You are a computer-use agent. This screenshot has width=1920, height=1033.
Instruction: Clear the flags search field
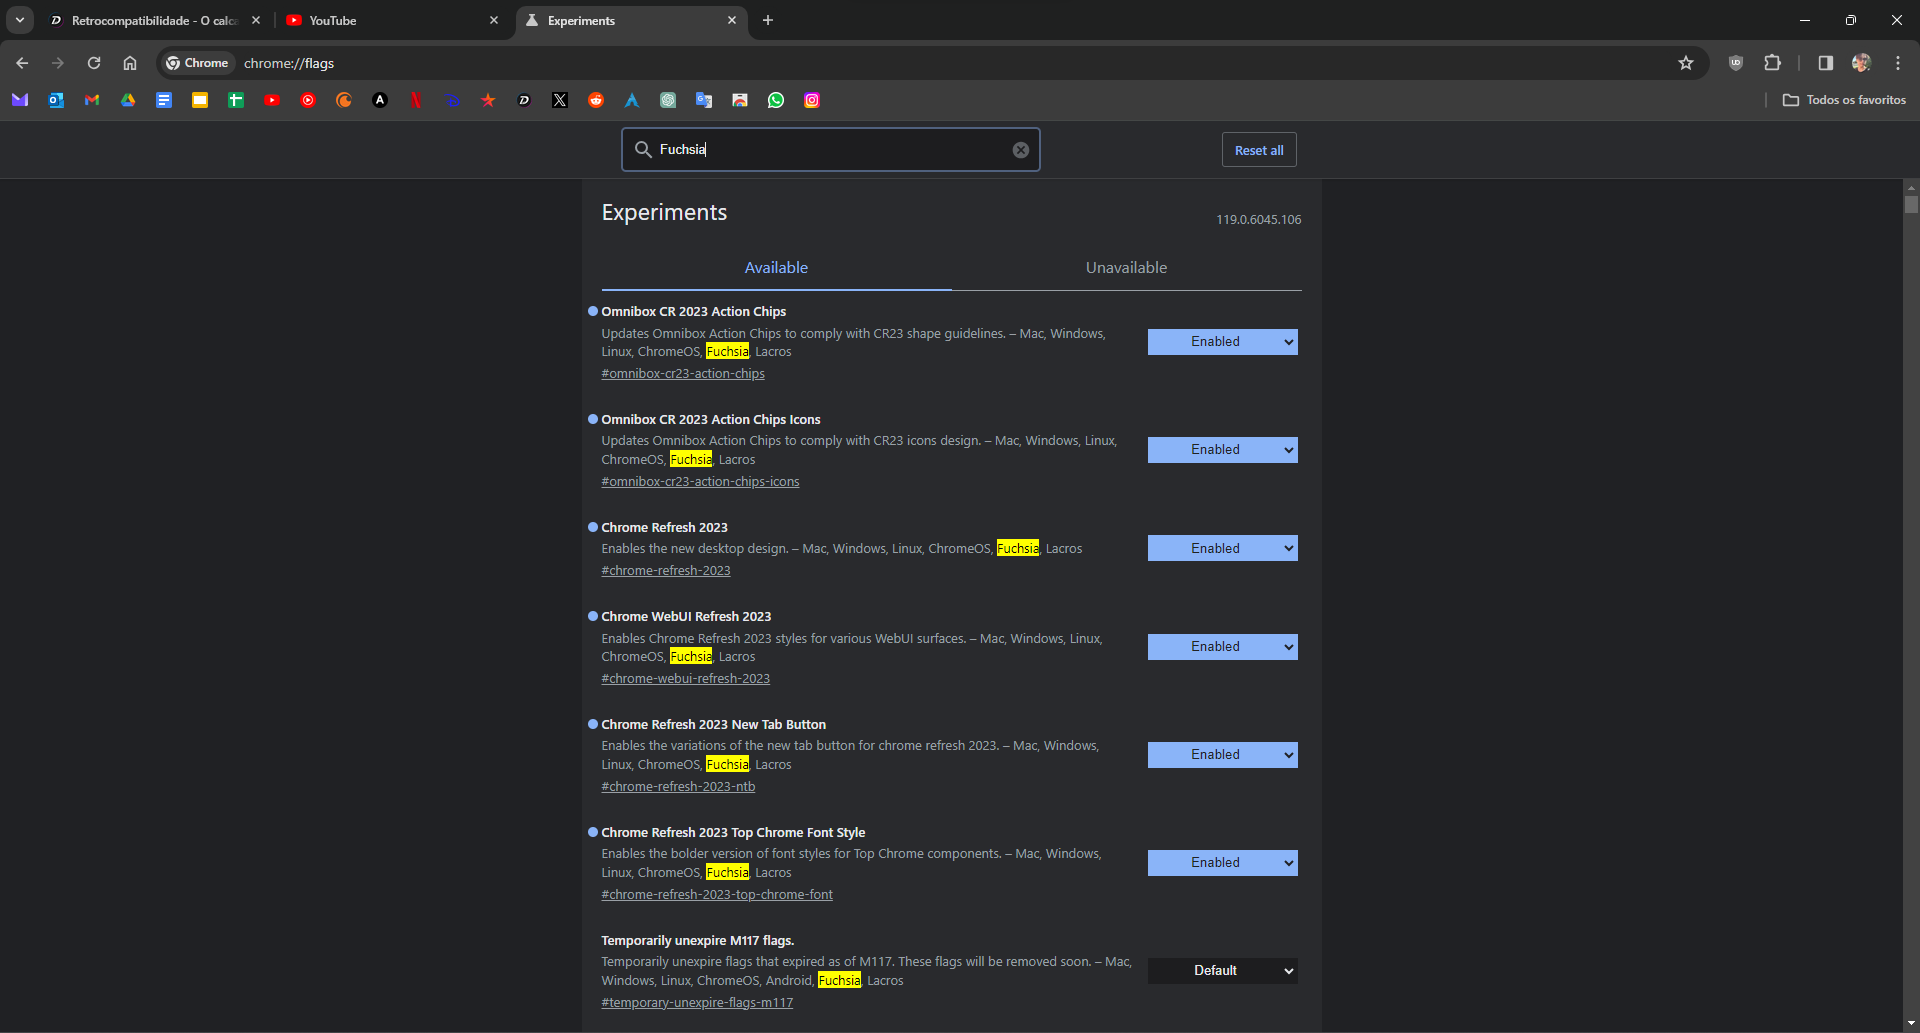coord(1020,150)
